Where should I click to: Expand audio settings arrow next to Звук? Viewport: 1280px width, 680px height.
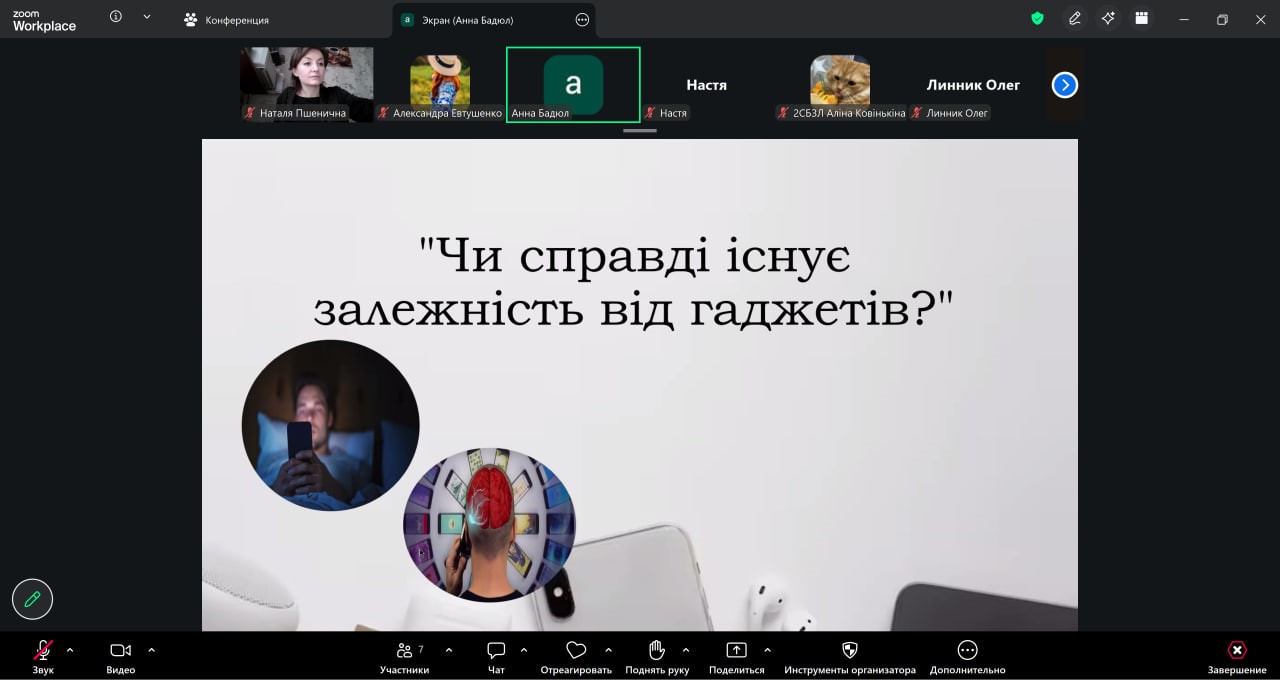[70, 650]
